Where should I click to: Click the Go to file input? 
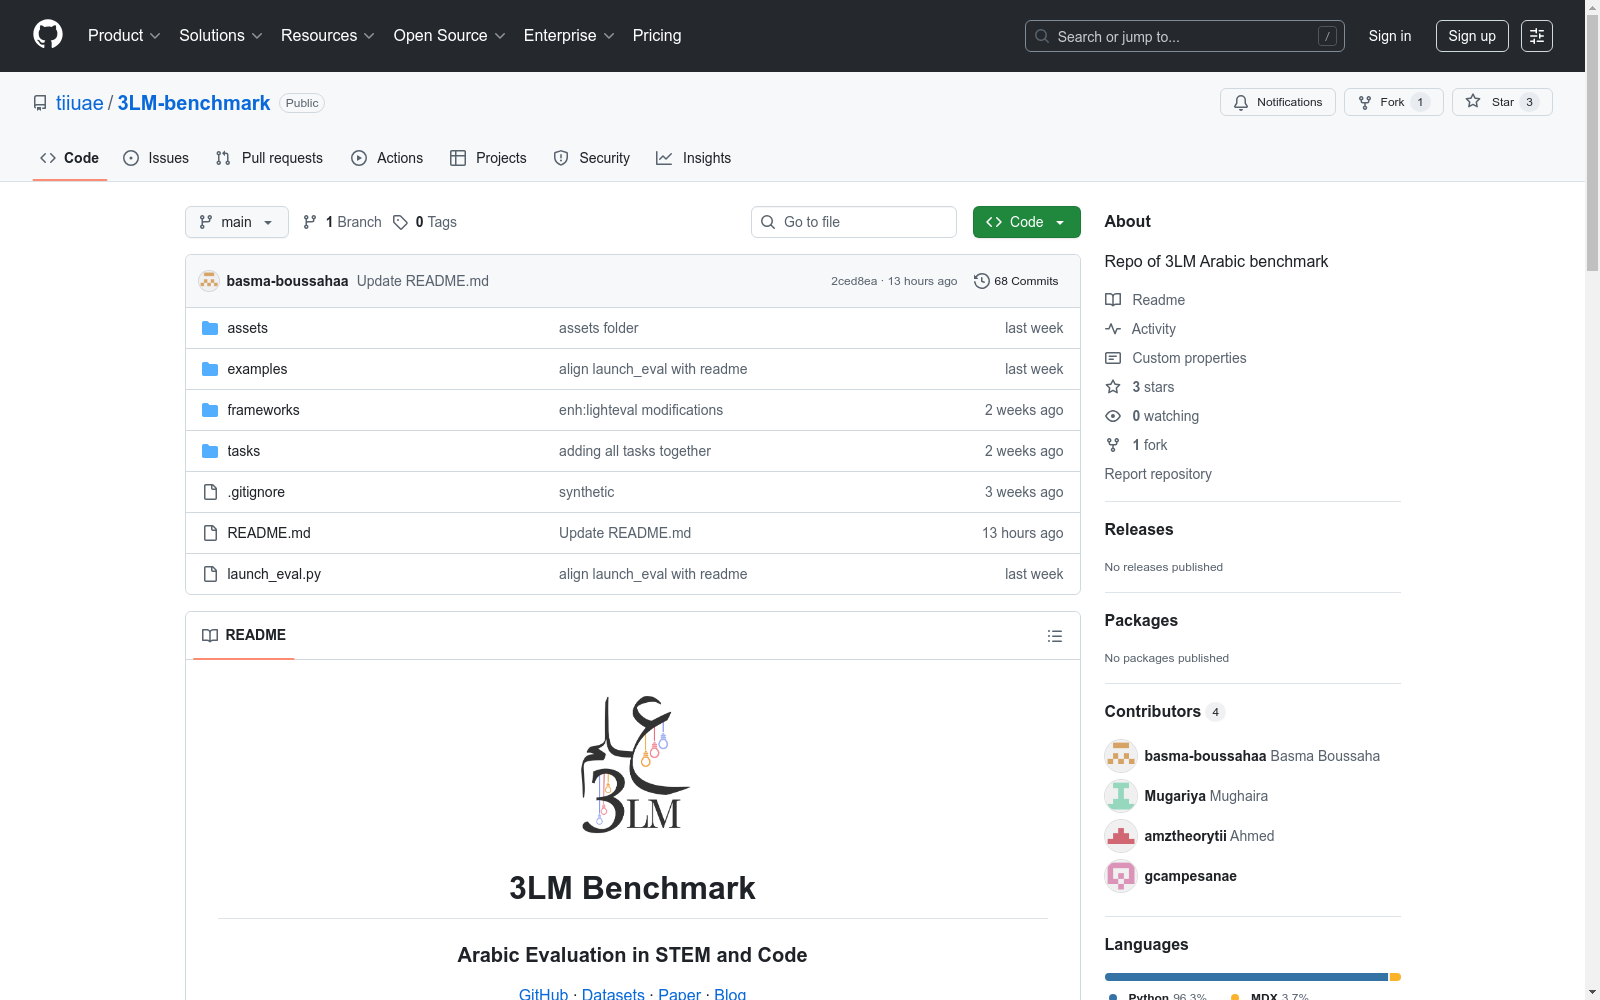(854, 222)
